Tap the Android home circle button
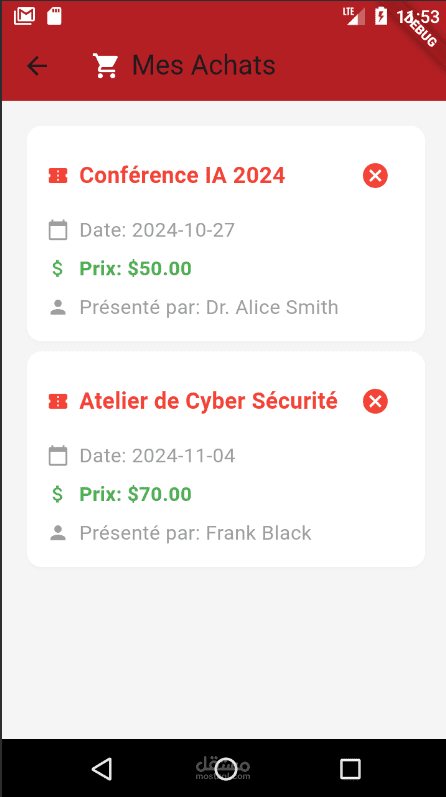The height and width of the screenshot is (797, 446). 225,769
